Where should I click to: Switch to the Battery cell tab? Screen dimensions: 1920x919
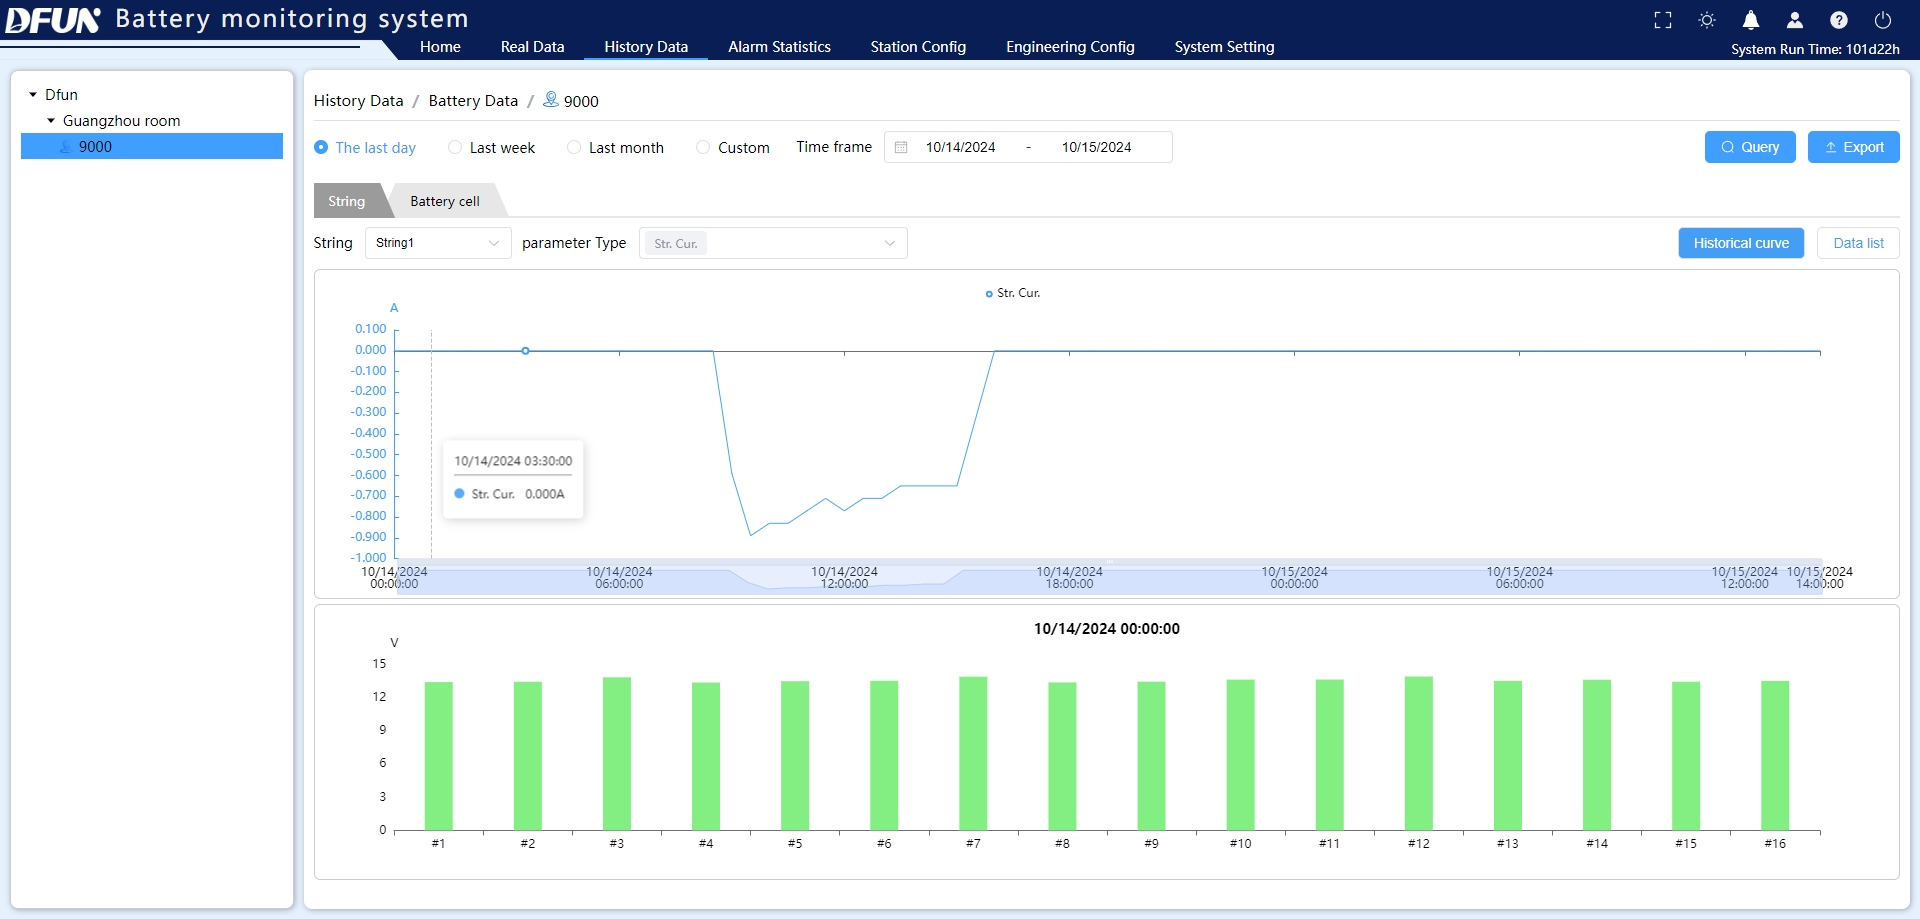point(444,200)
